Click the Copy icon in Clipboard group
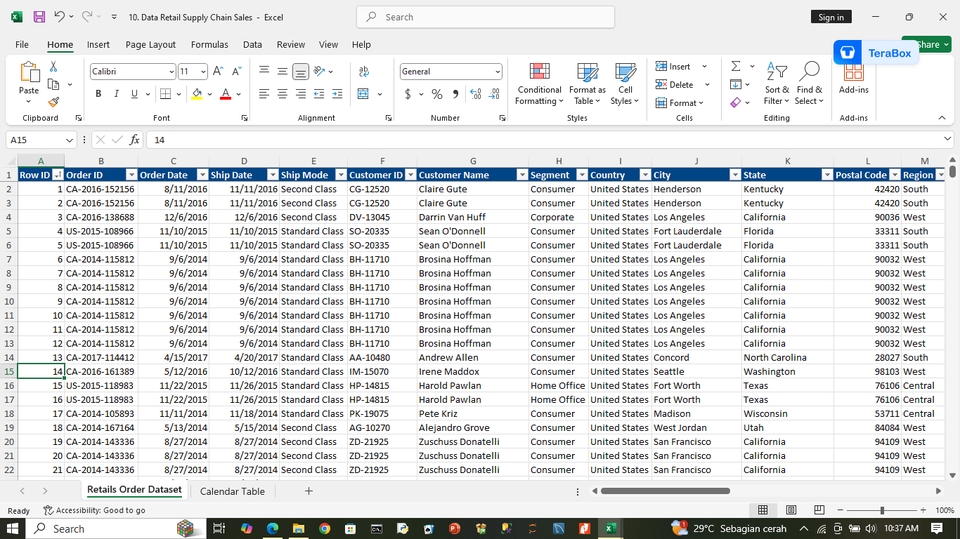The image size is (960, 539). pos(53,85)
